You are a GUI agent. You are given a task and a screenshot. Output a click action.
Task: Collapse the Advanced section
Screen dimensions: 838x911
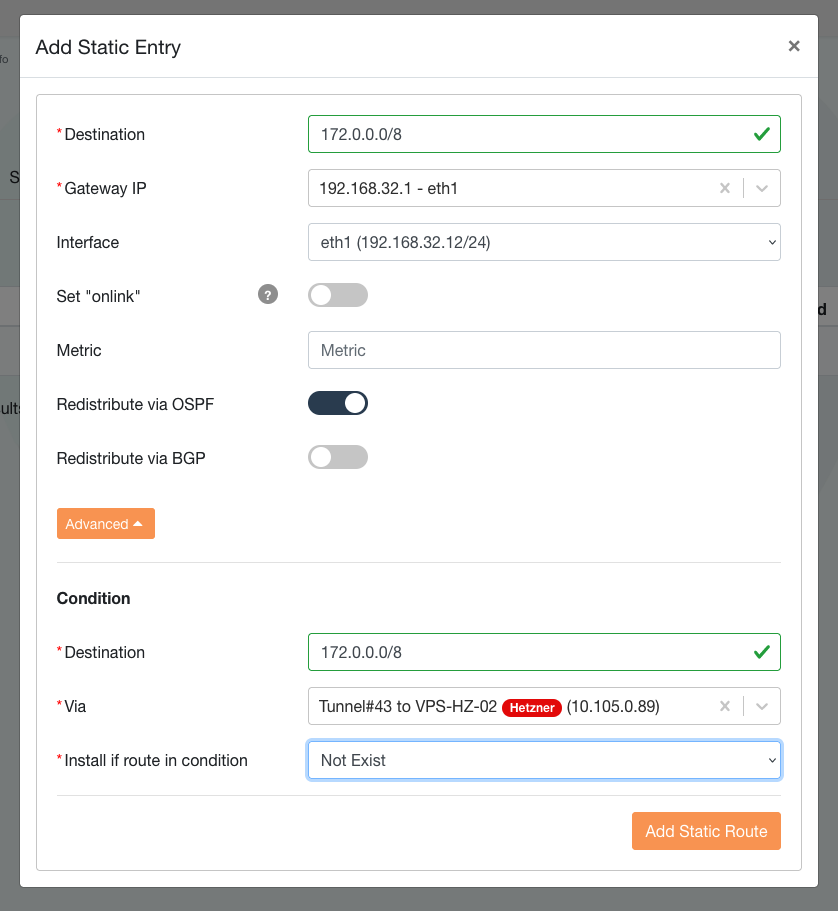105,524
